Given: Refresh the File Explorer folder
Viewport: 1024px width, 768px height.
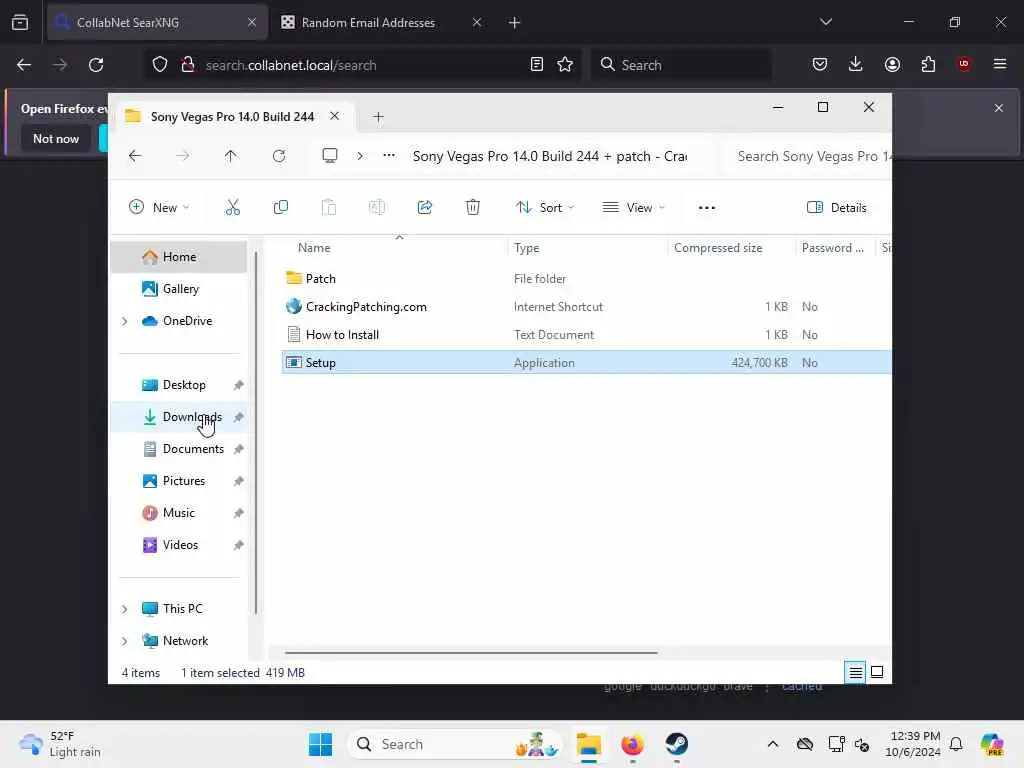Looking at the screenshot, I should pos(279,156).
